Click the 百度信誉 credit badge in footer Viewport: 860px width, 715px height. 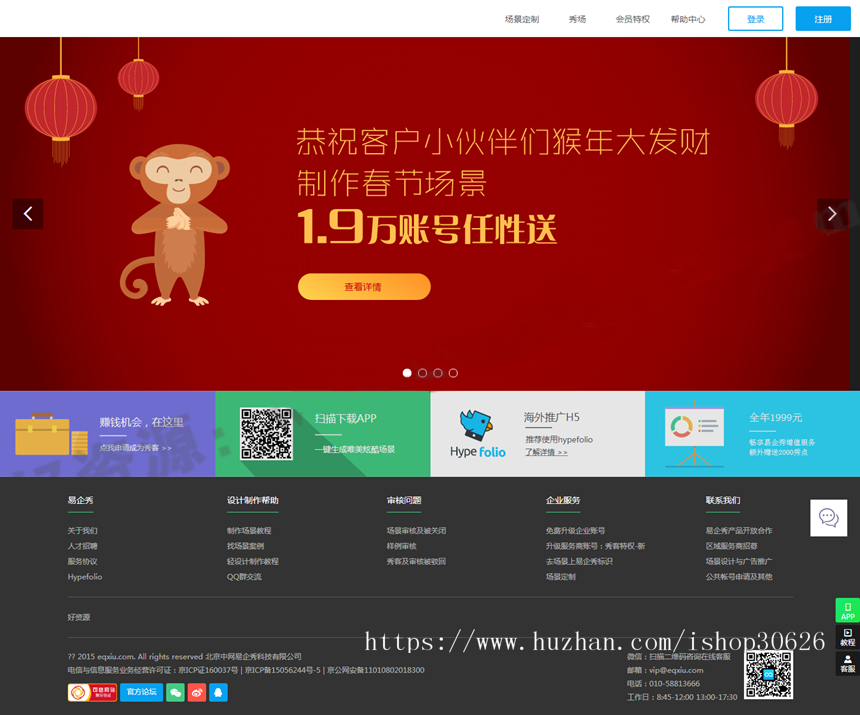93,692
